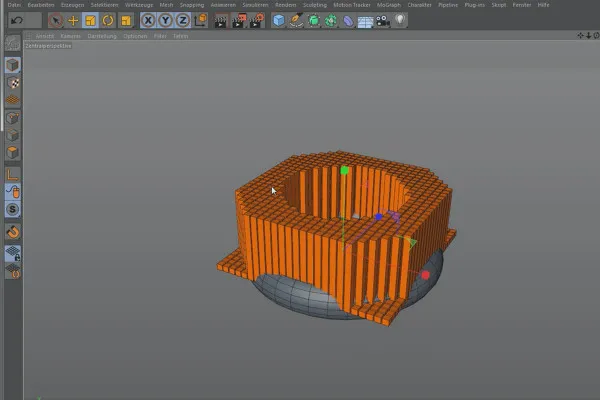
Task: Open the viewport Filter menu
Action: point(160,36)
